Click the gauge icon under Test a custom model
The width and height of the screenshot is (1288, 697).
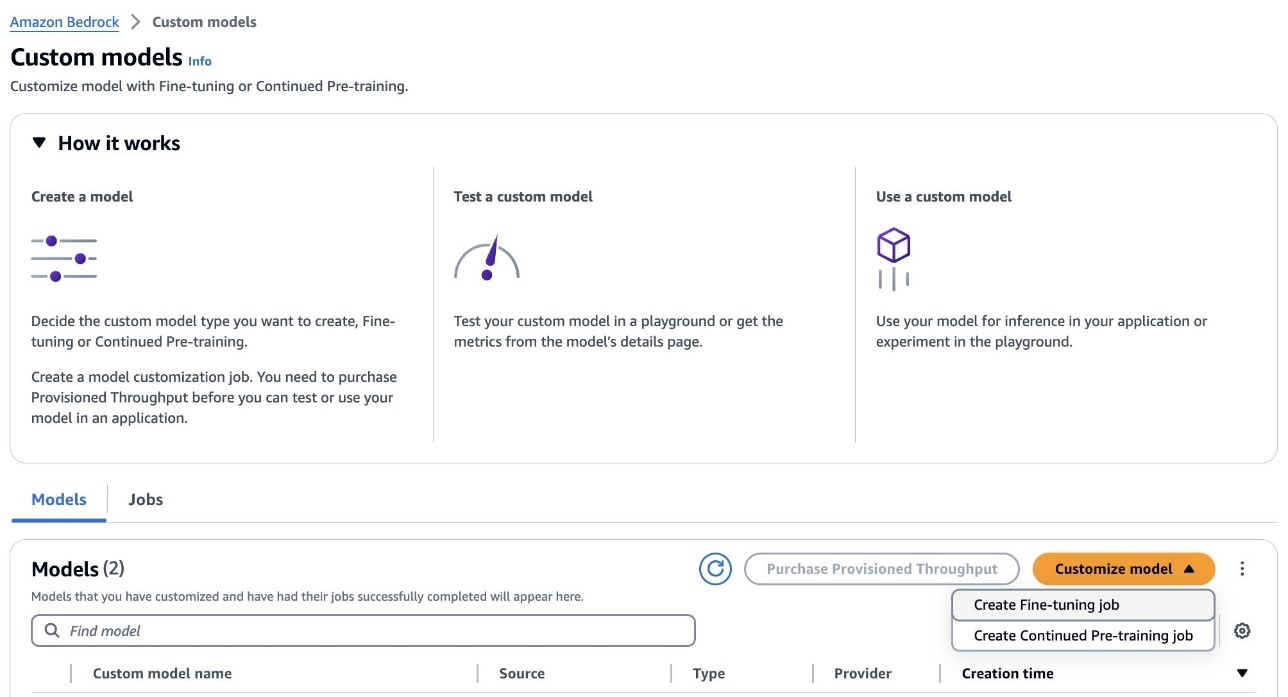coord(487,259)
